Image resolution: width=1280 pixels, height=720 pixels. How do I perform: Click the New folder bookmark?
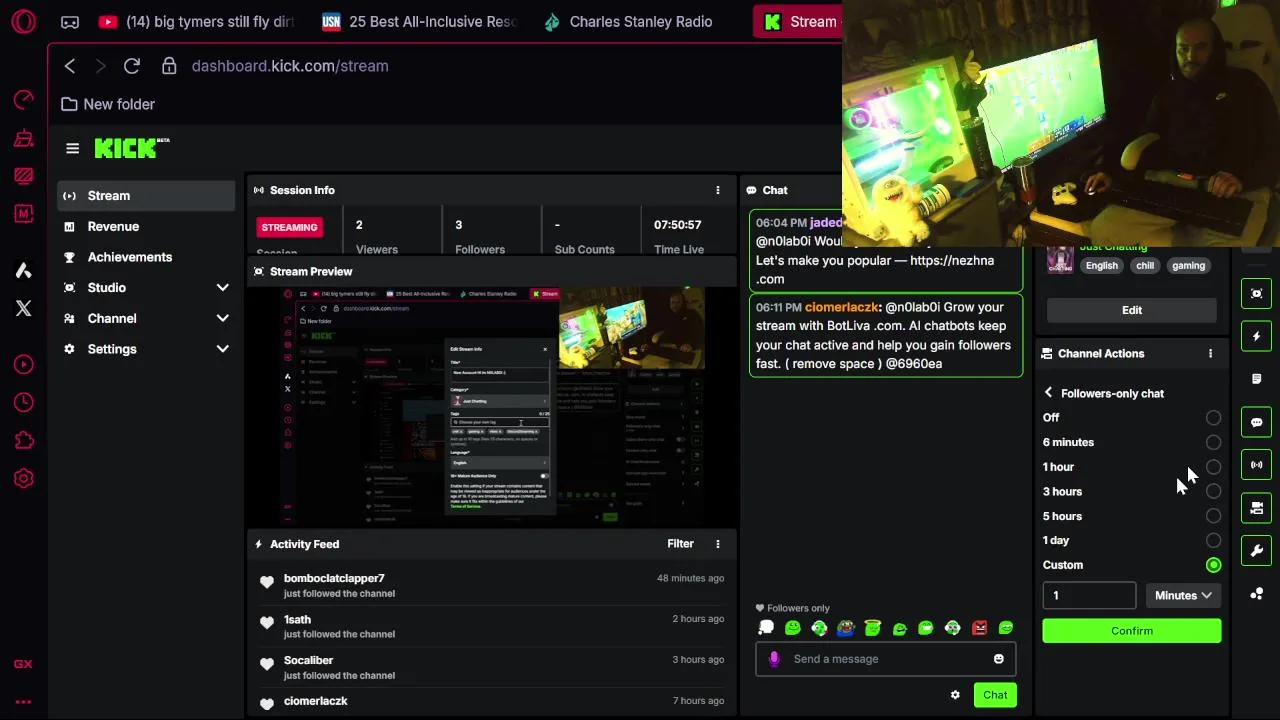[x=107, y=104]
